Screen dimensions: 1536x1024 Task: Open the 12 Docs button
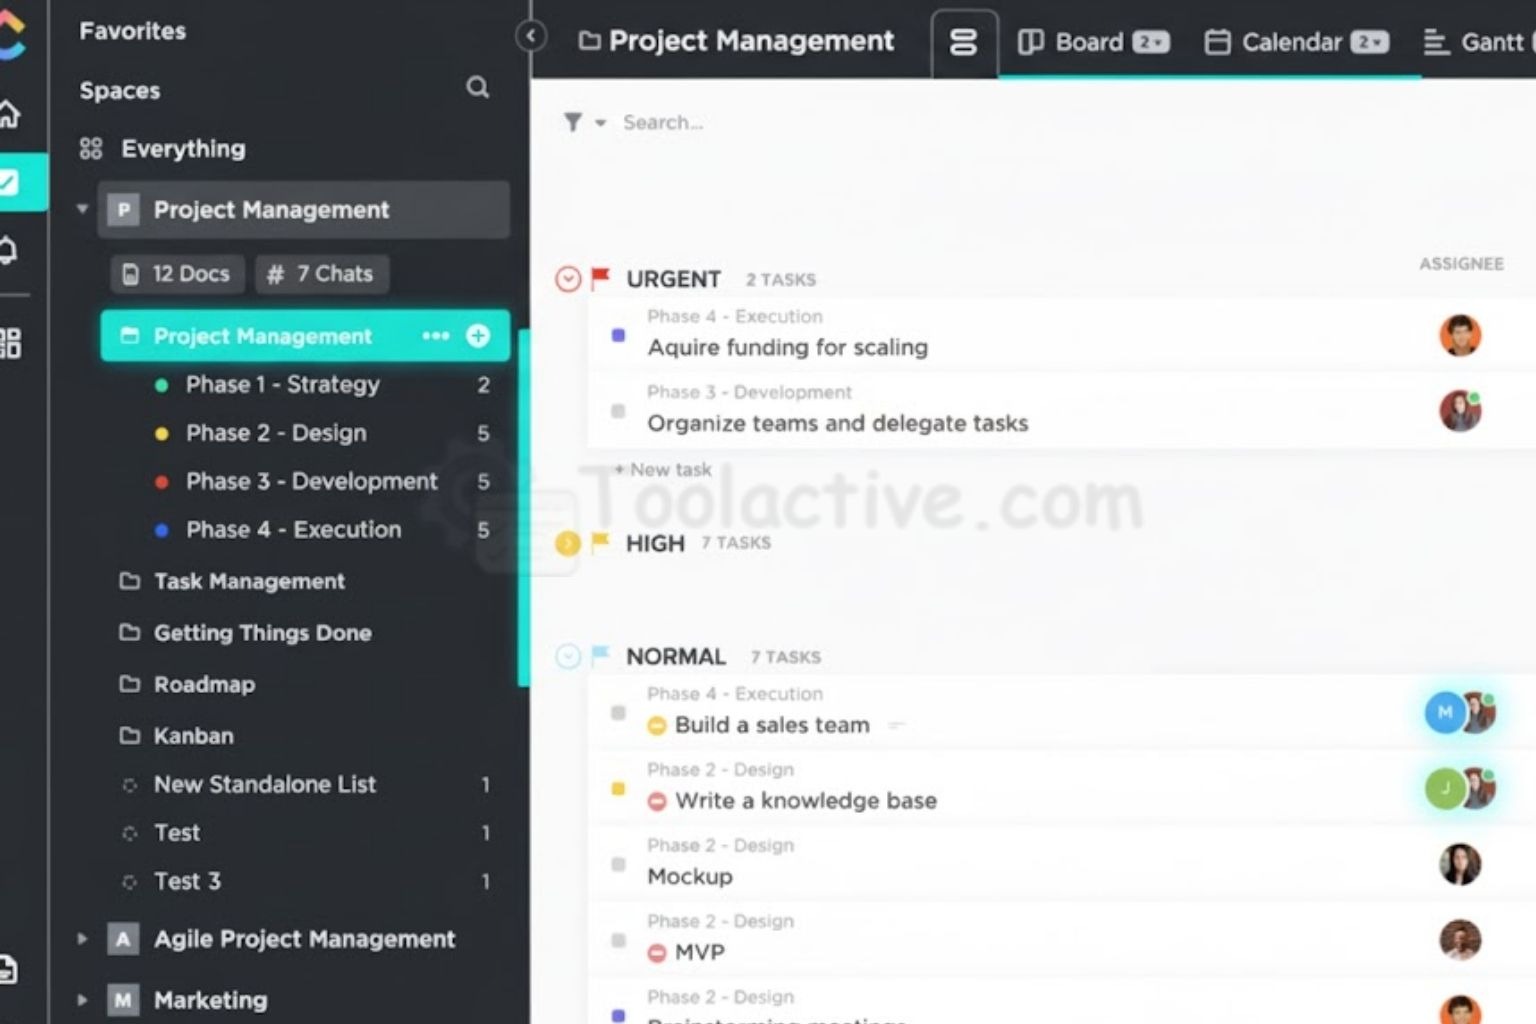click(176, 273)
